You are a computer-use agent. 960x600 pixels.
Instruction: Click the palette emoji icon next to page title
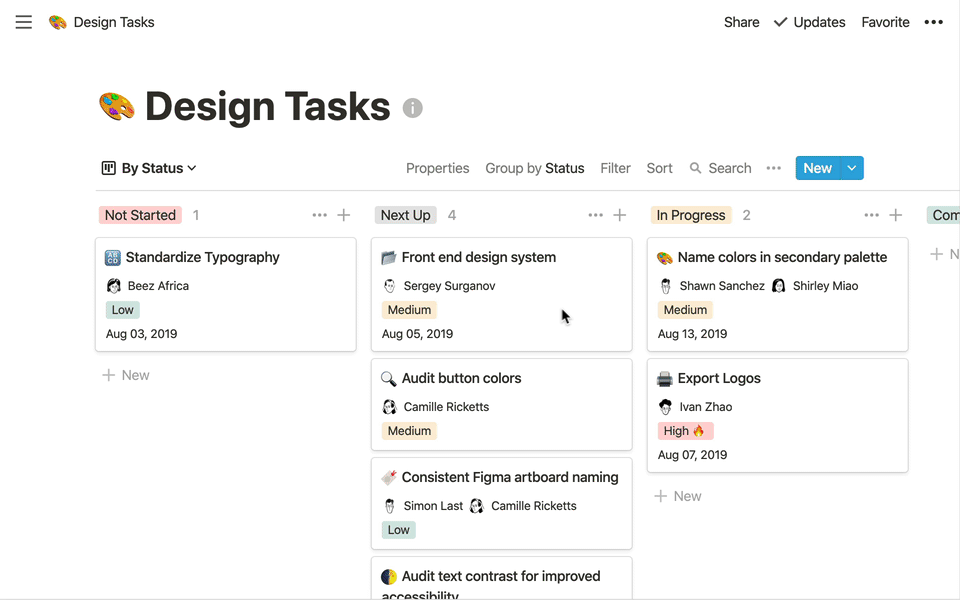[x=117, y=106]
